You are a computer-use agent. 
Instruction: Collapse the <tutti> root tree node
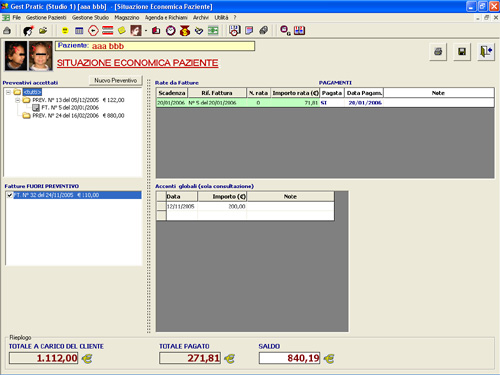pos(9,92)
